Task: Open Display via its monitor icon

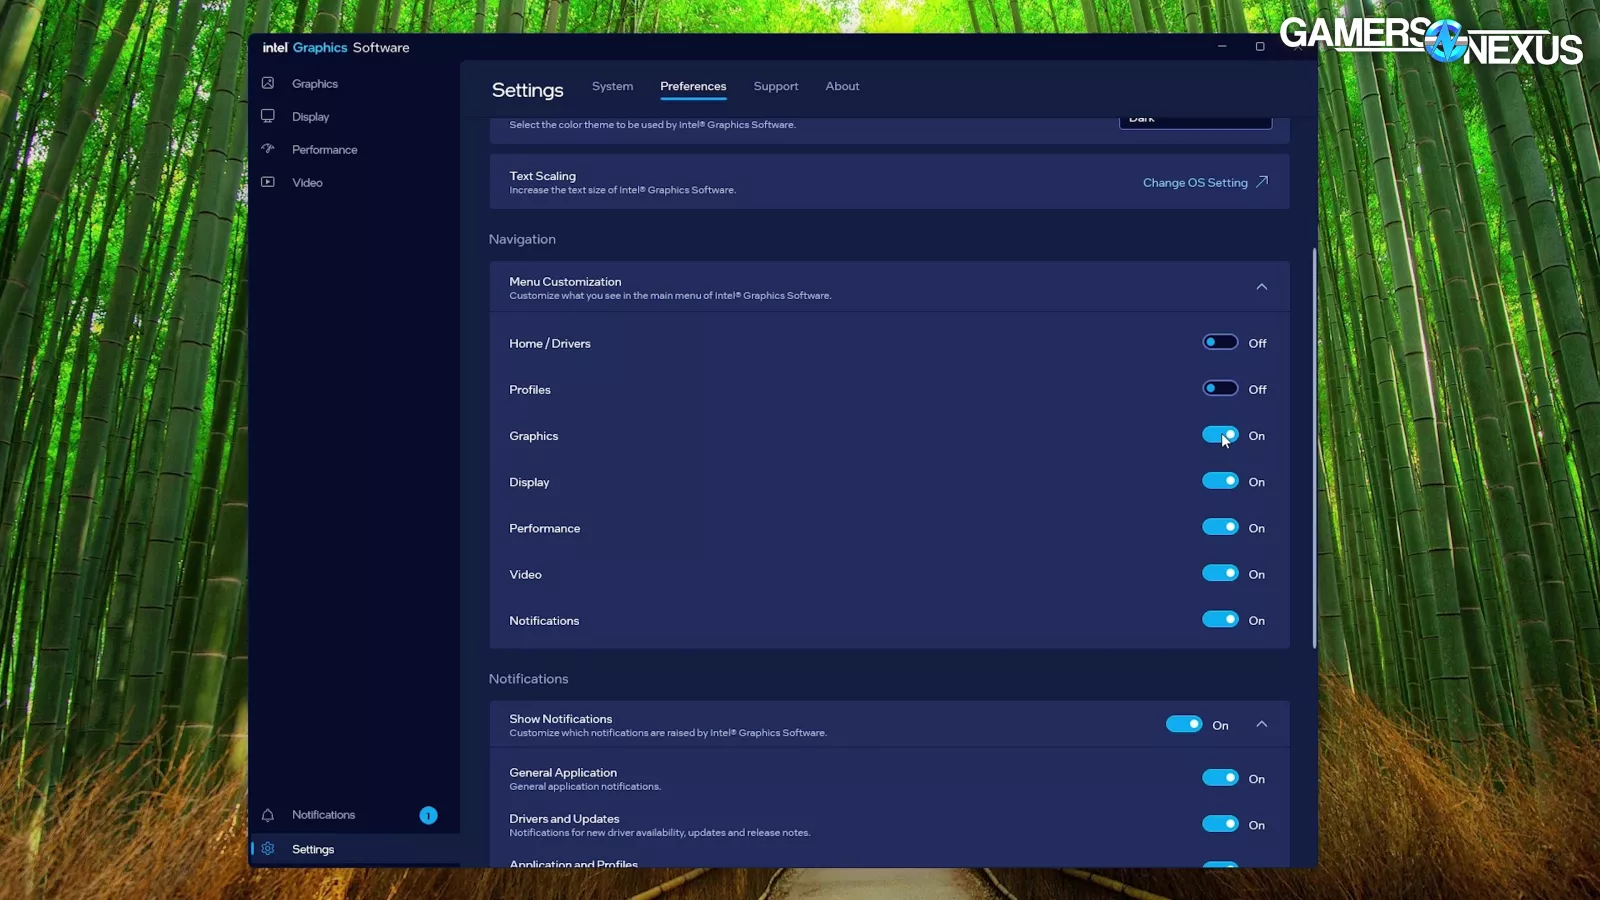Action: tap(268, 116)
